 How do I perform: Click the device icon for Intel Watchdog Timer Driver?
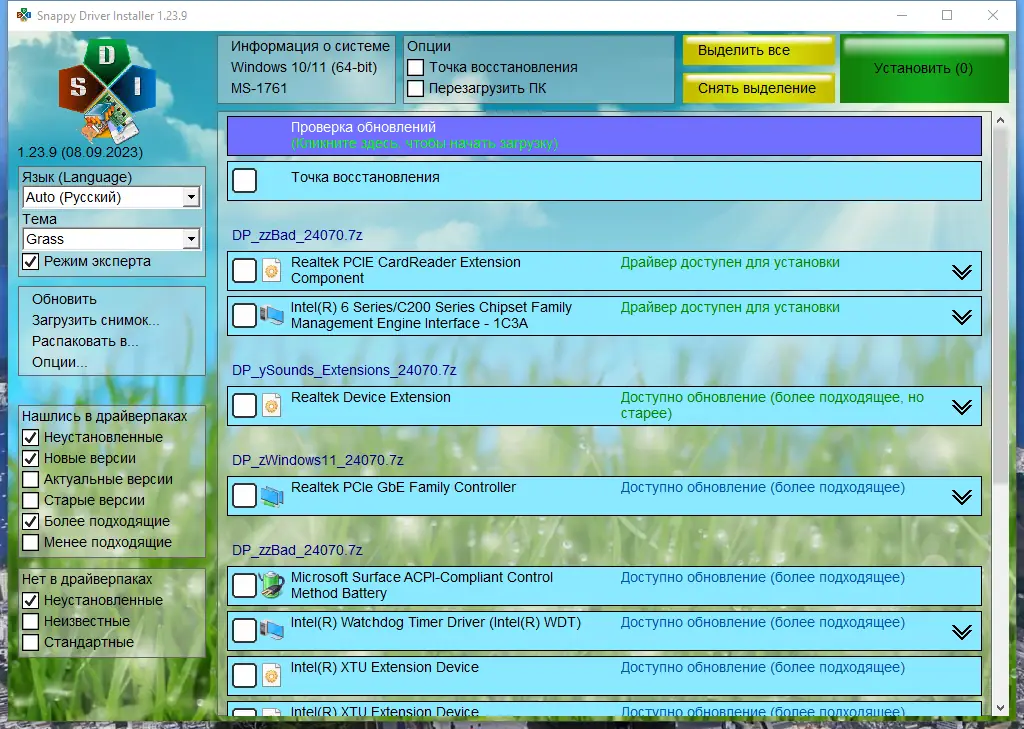272,630
